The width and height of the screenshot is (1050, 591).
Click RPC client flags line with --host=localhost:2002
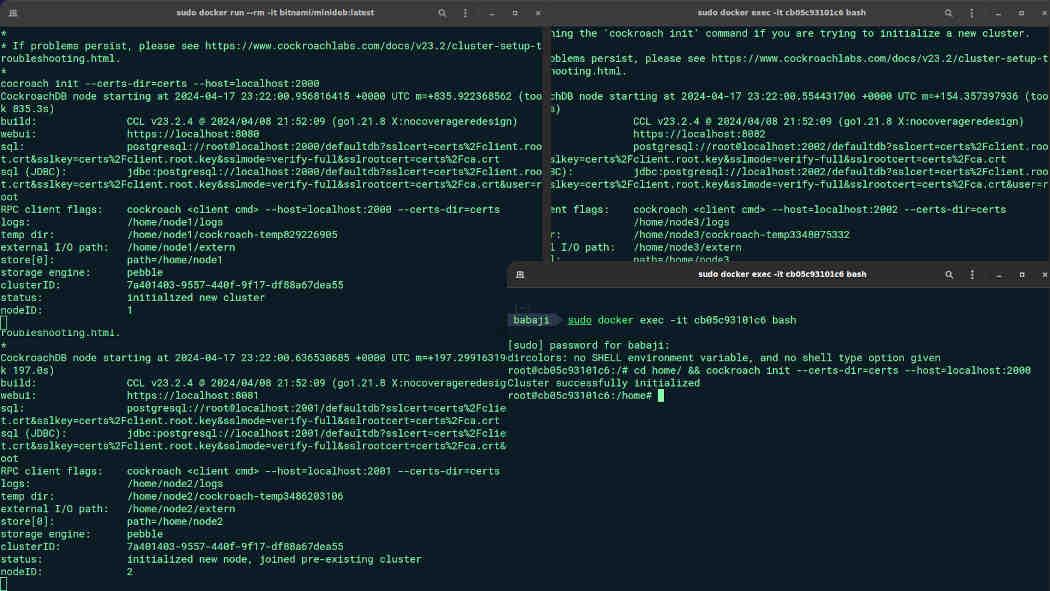[778, 209]
